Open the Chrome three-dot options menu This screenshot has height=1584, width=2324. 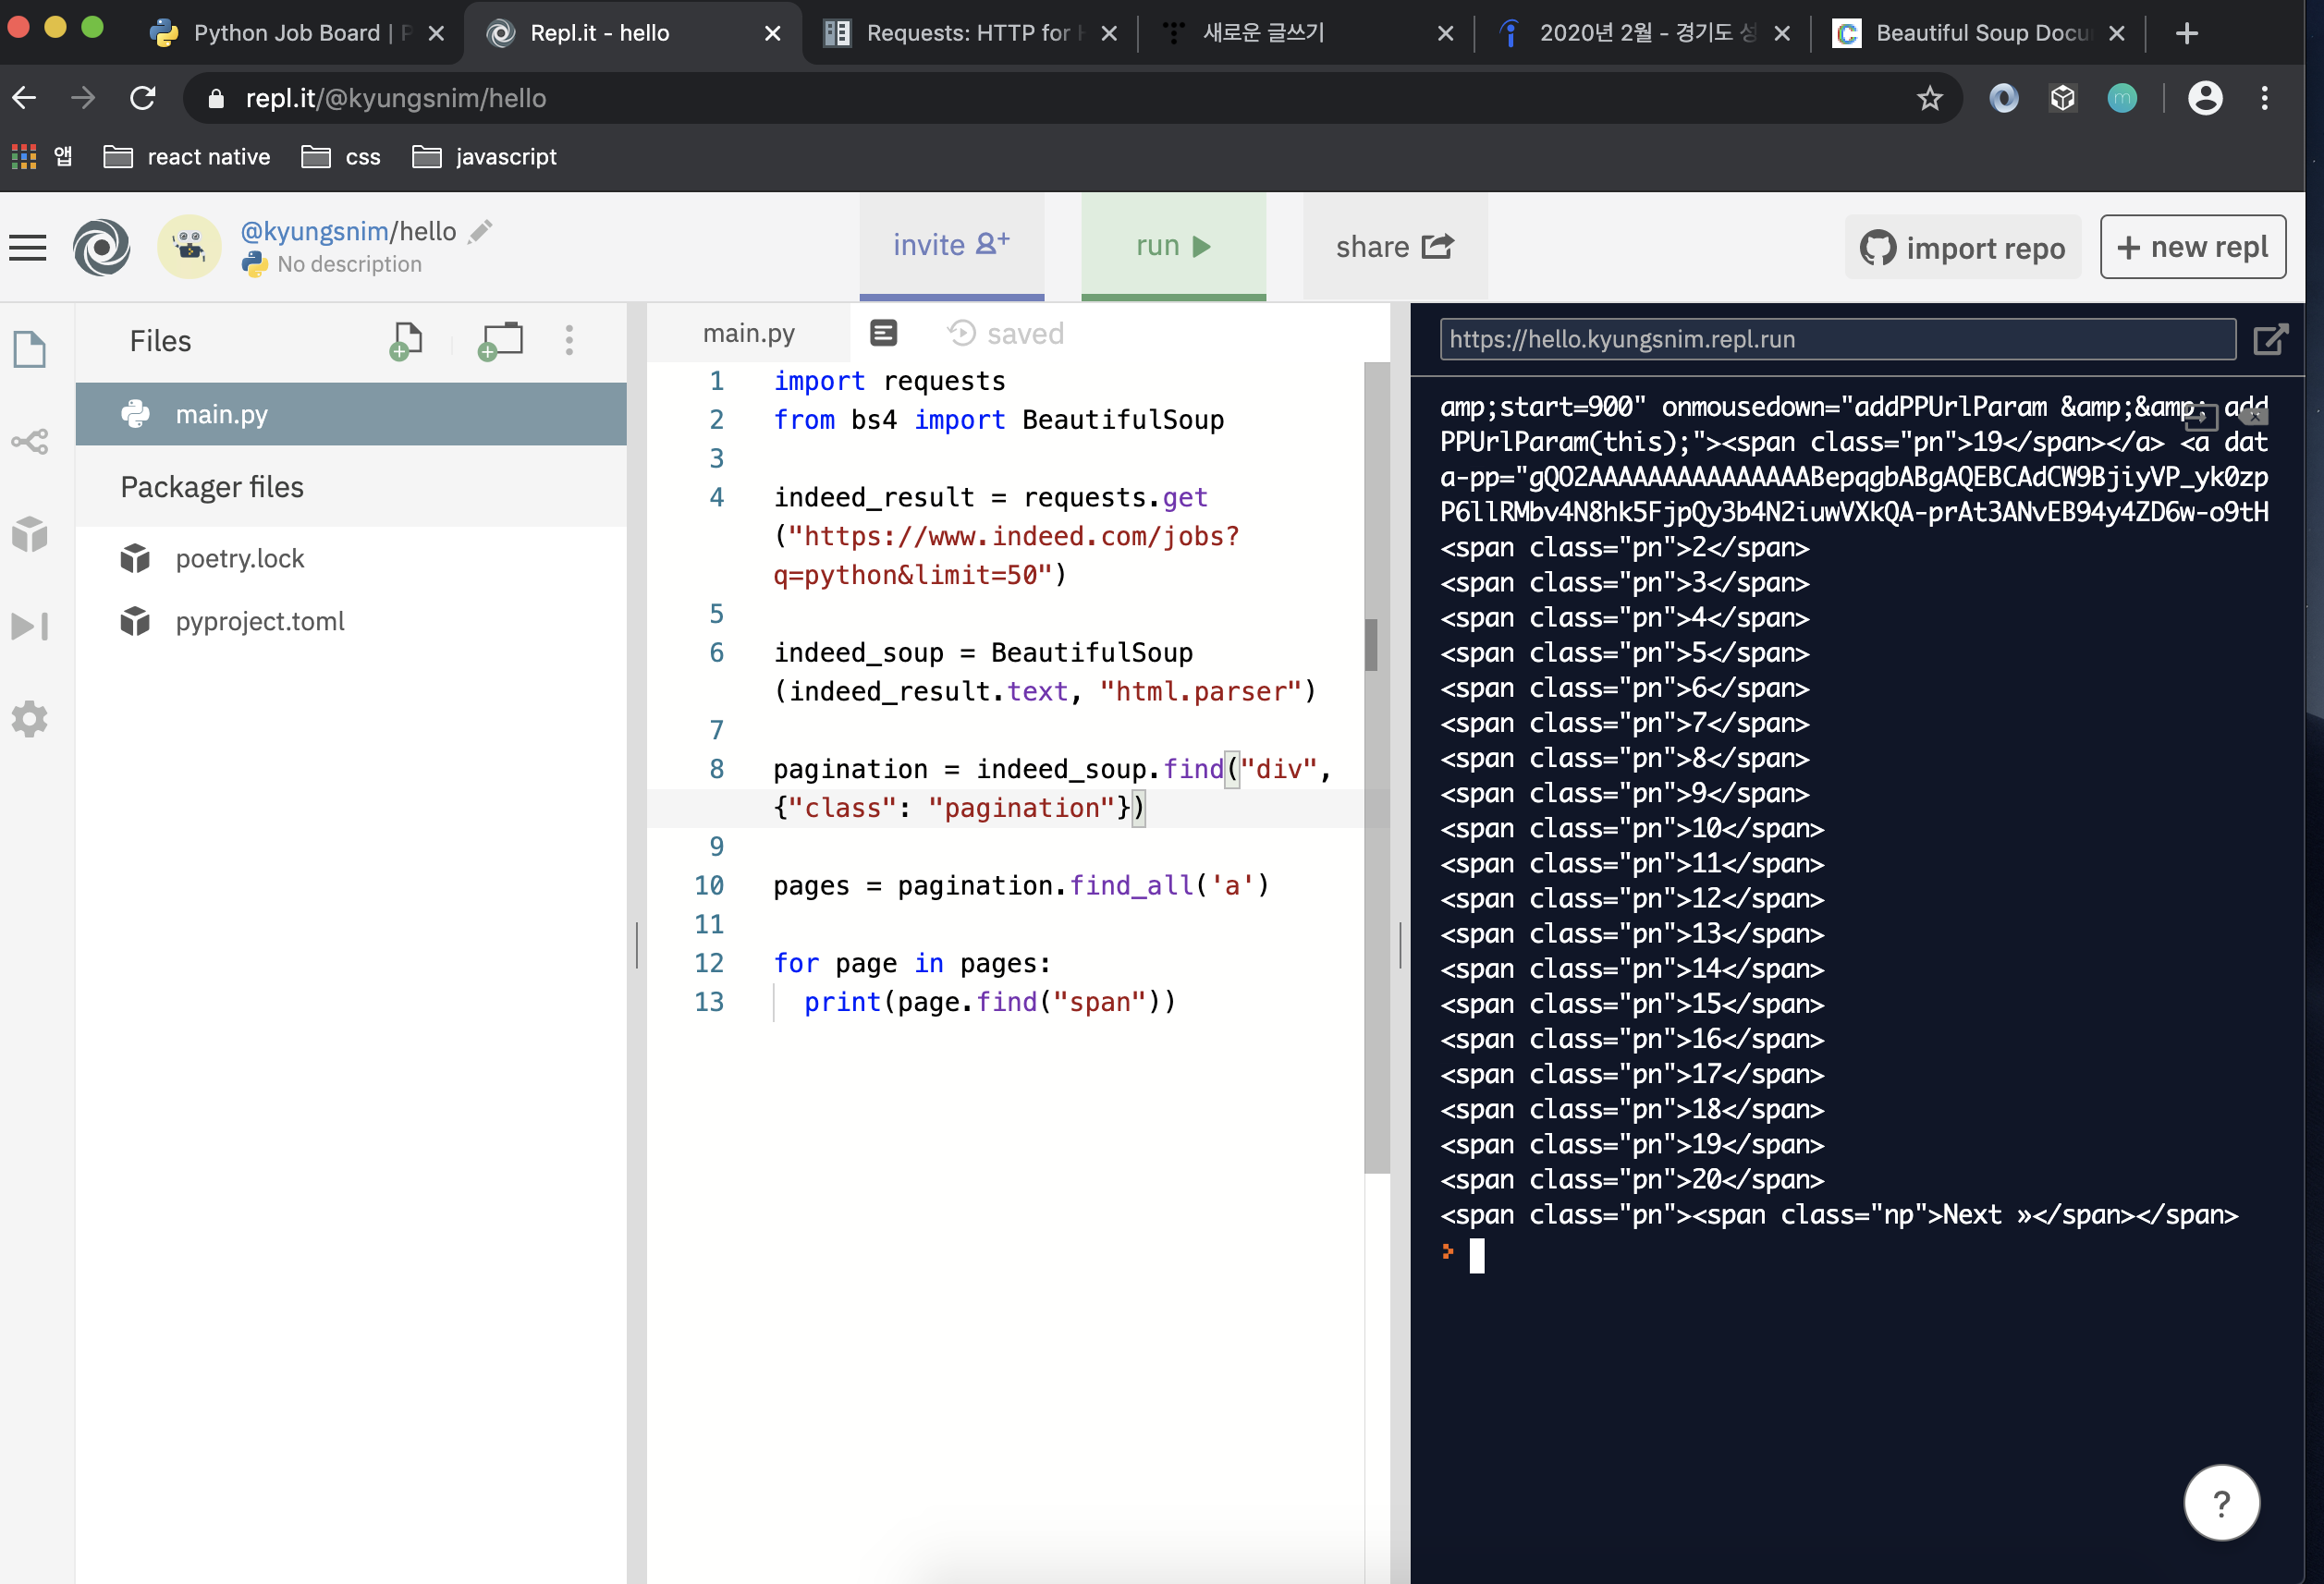click(x=2264, y=98)
